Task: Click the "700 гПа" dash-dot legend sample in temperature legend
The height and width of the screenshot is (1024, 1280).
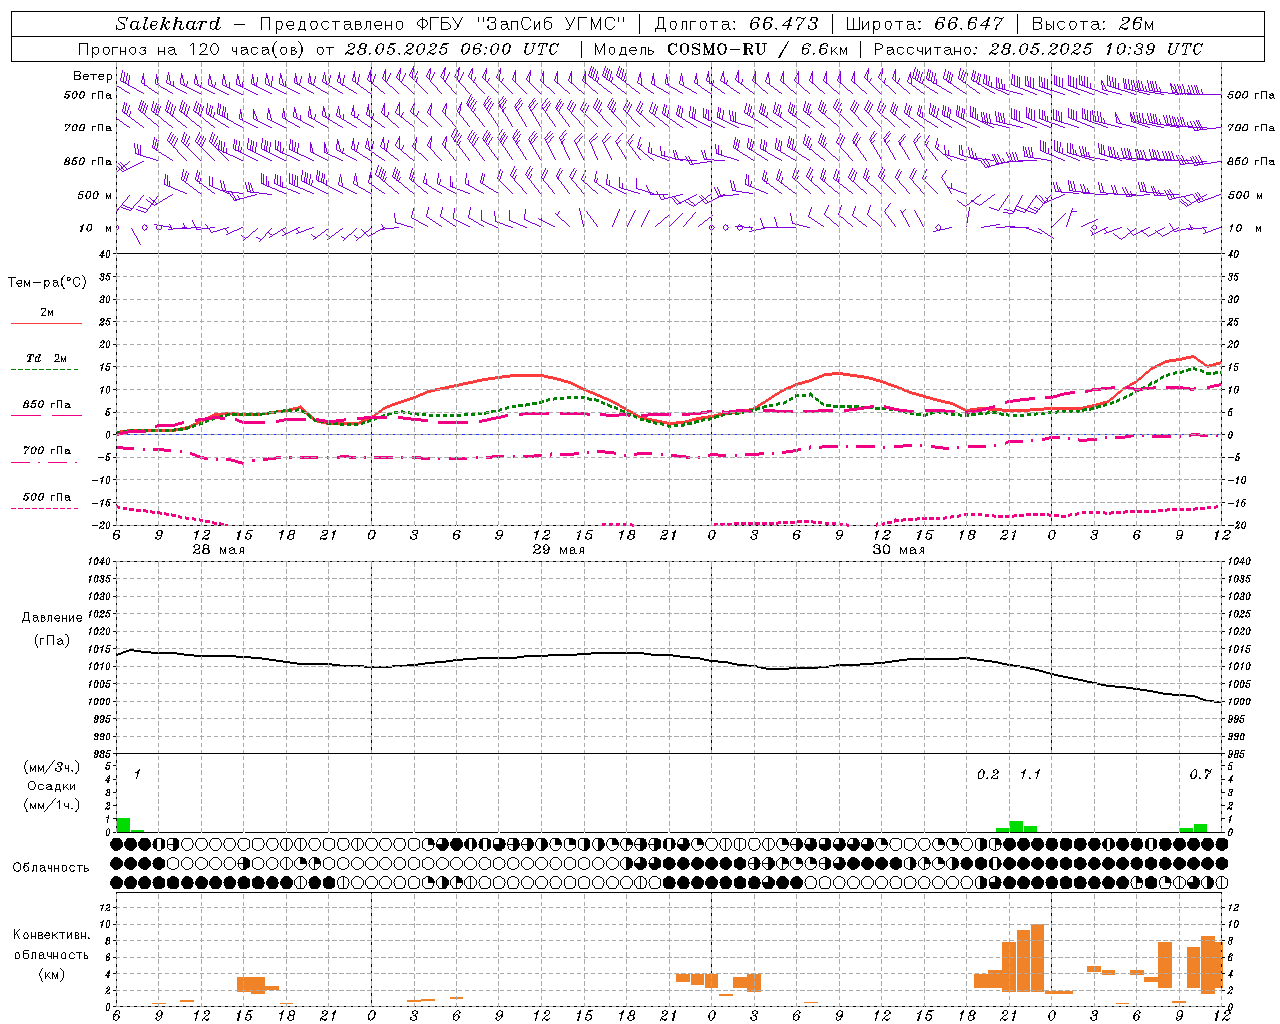Action: point(46,462)
